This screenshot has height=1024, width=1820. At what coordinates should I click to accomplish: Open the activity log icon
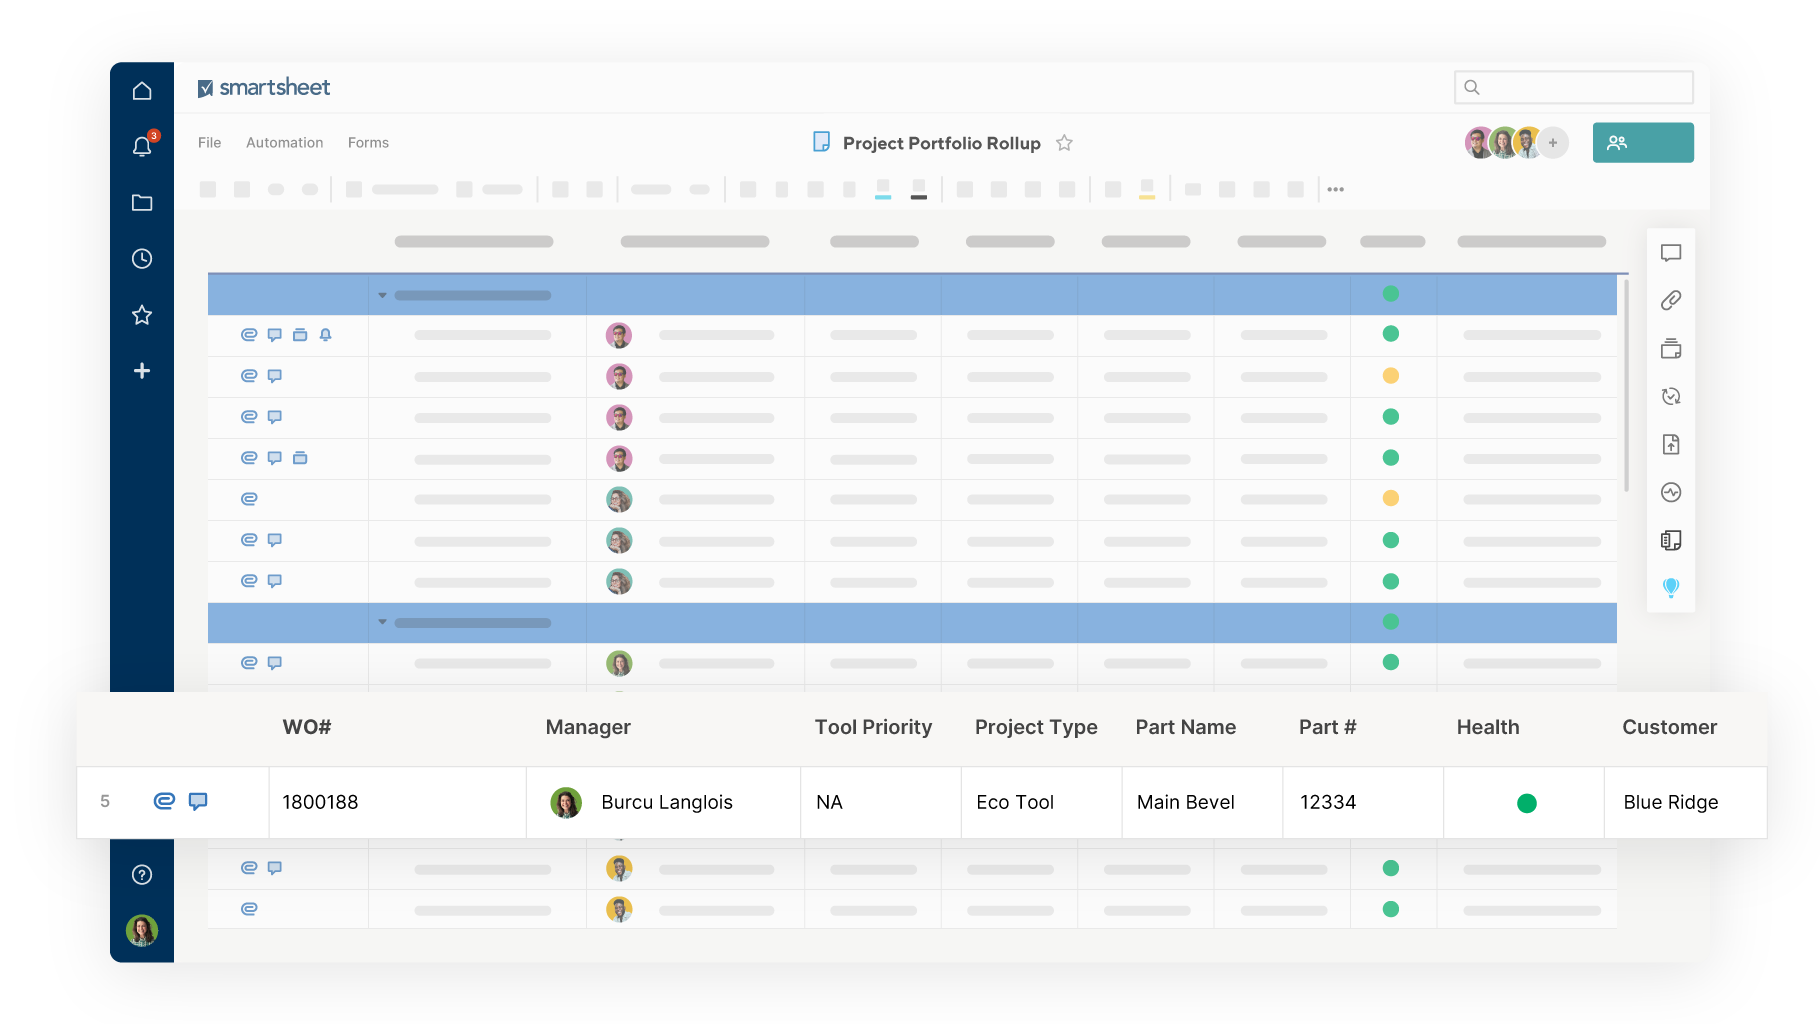pyautogui.click(x=1670, y=492)
